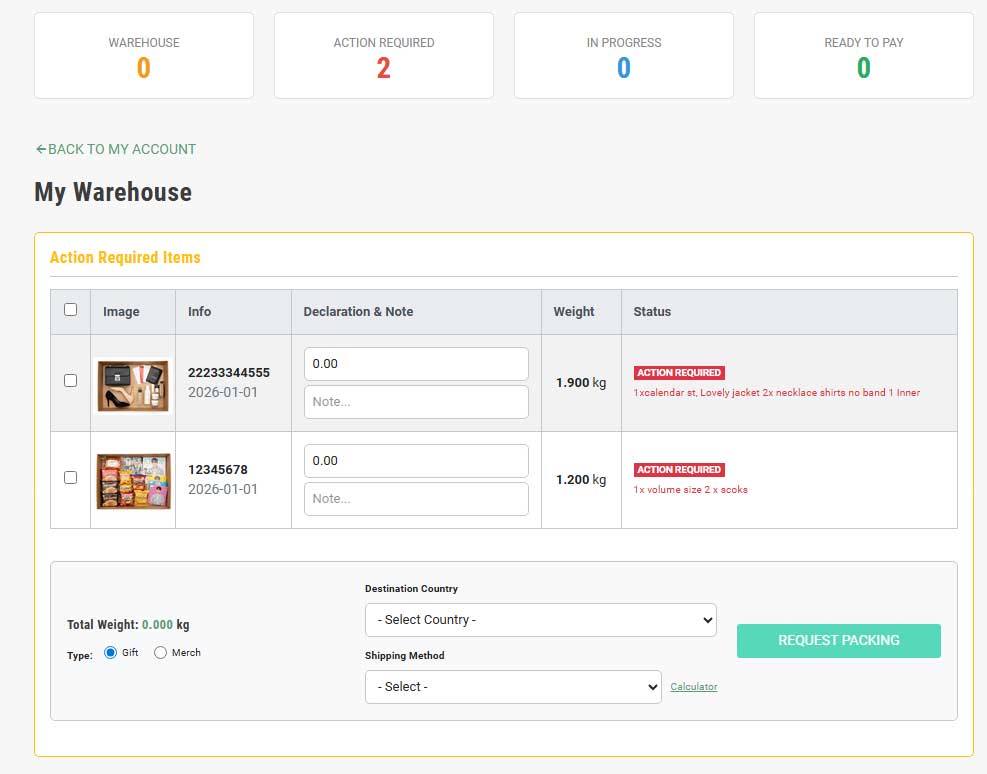987x774 pixels.
Task: Check the box for item 22233344555
Action: (x=70, y=381)
